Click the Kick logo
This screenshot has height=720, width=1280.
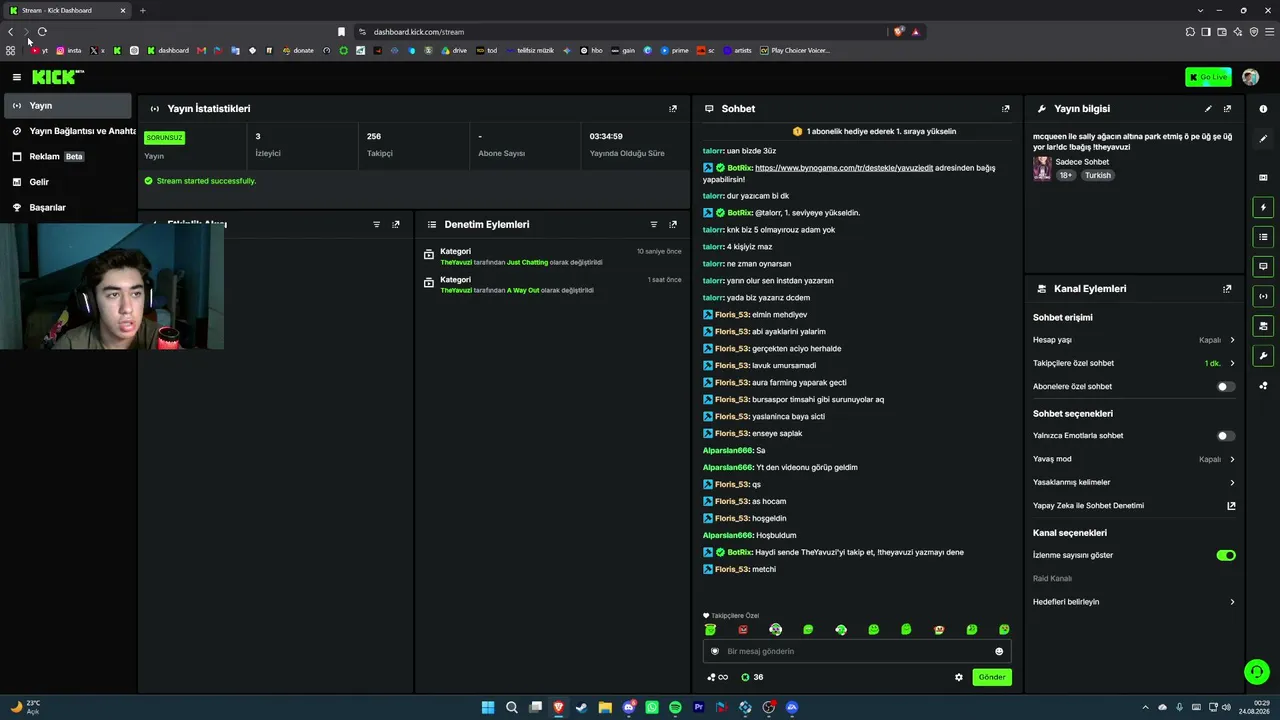click(x=58, y=77)
